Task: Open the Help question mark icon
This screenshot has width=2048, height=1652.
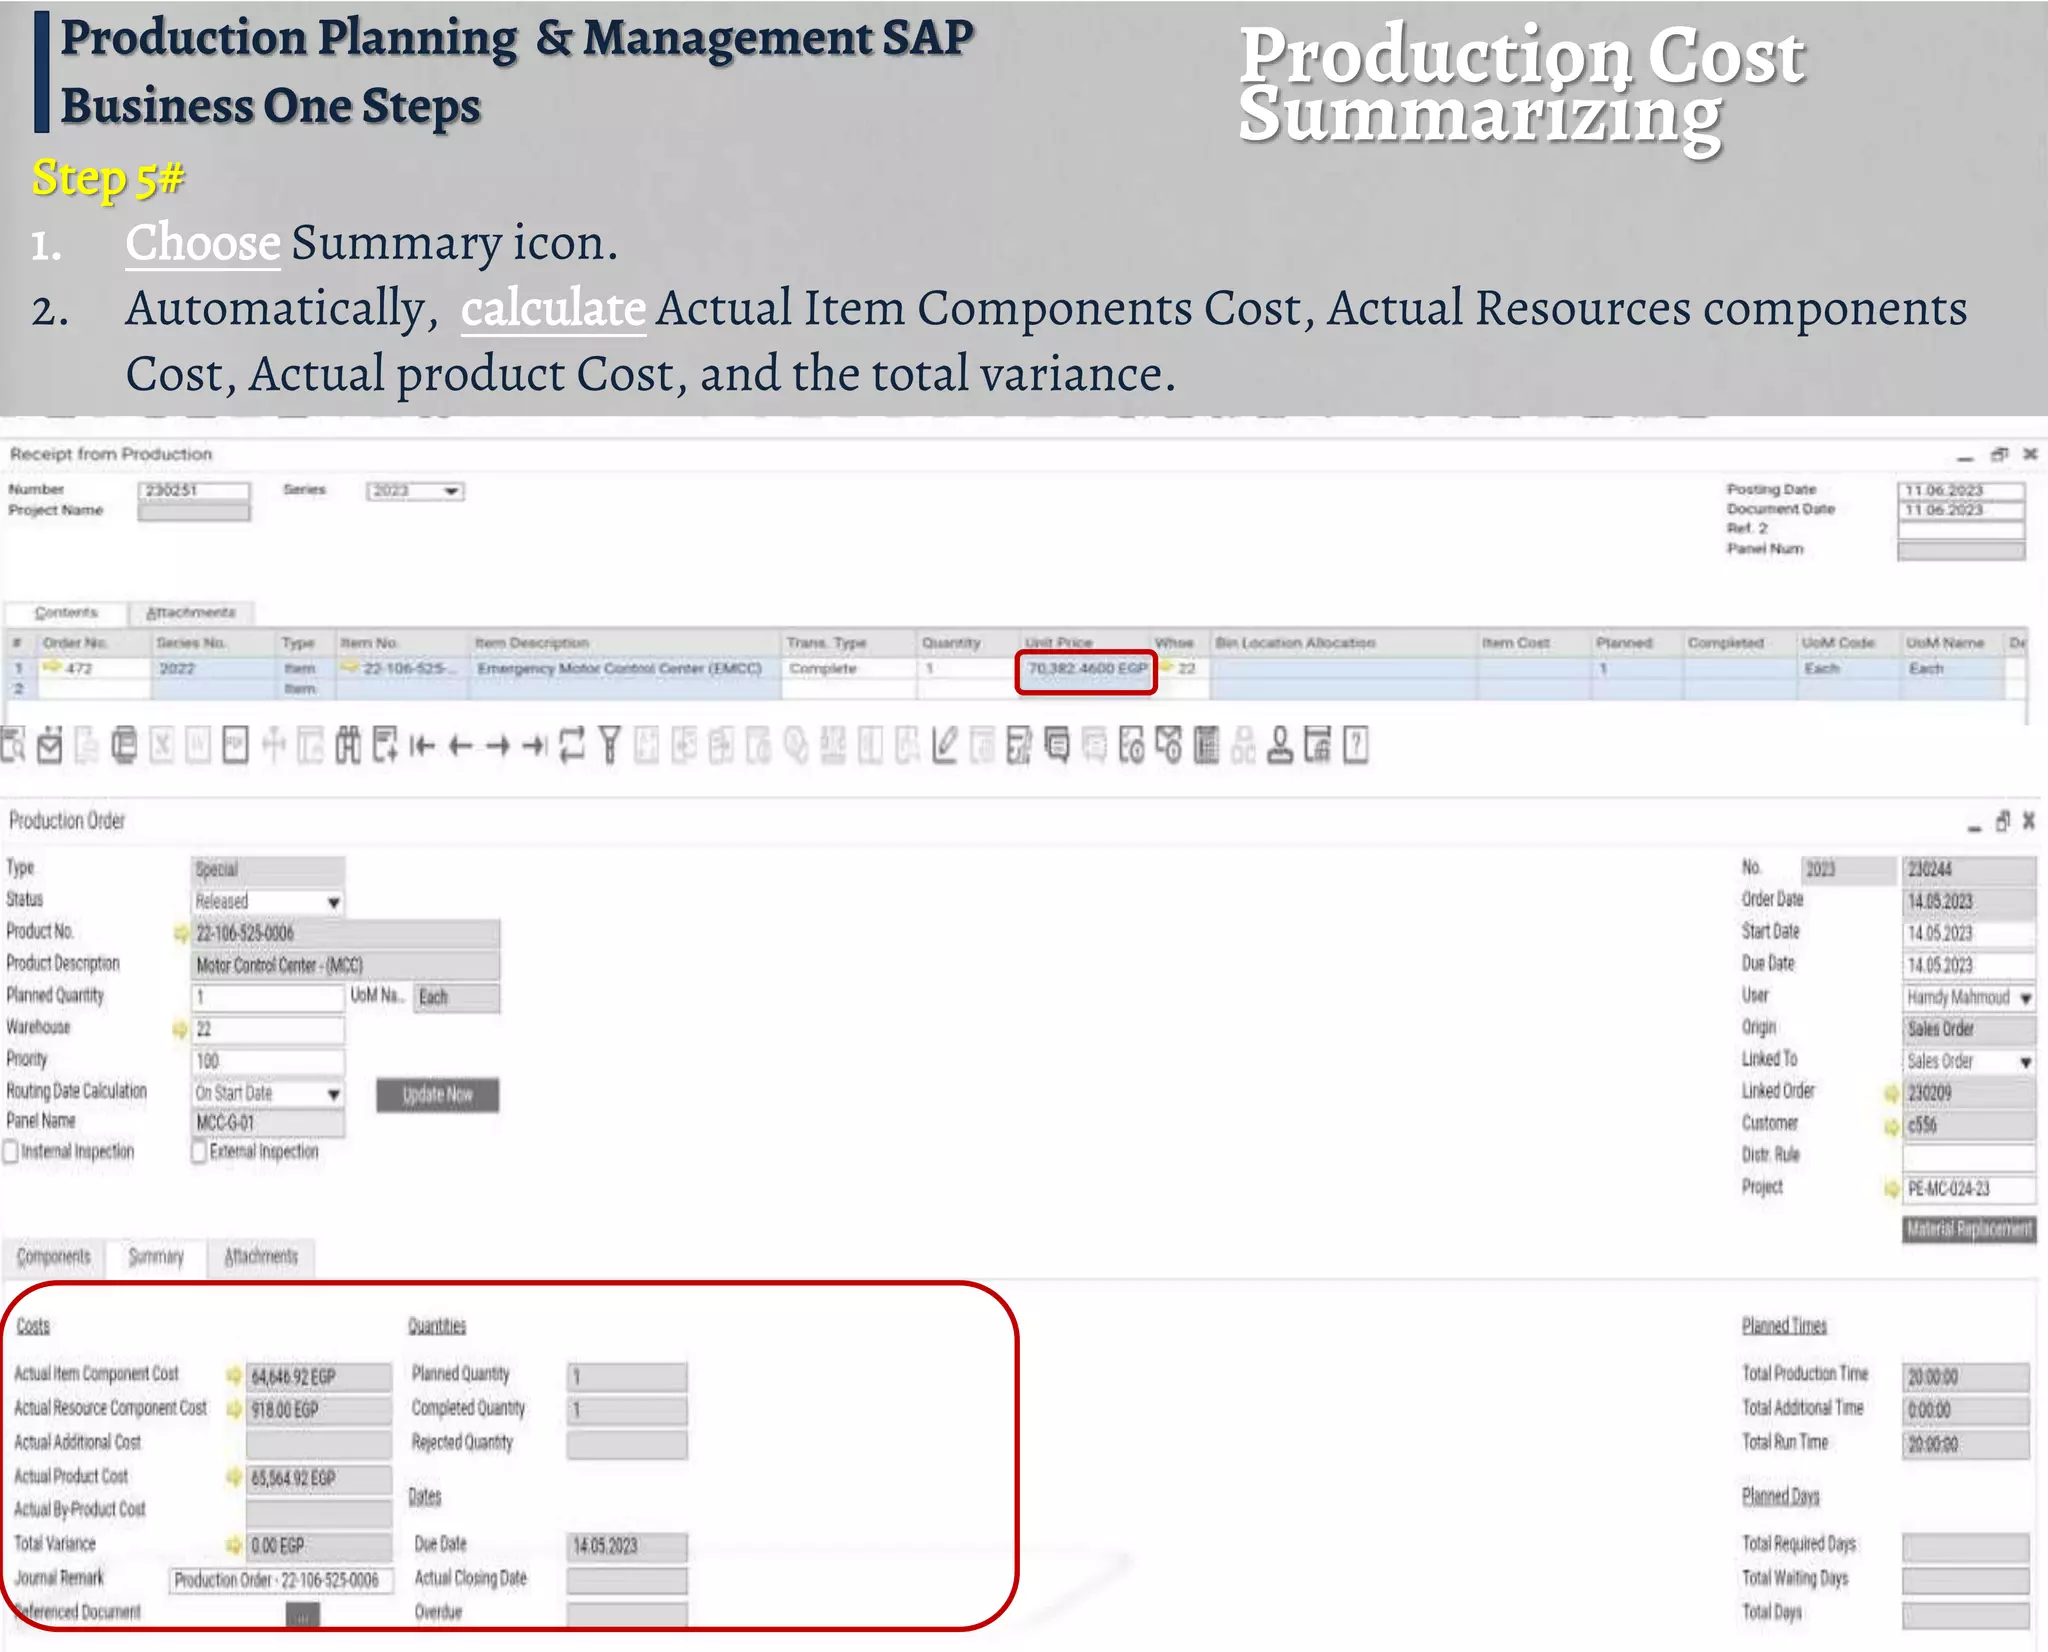Action: [1355, 746]
